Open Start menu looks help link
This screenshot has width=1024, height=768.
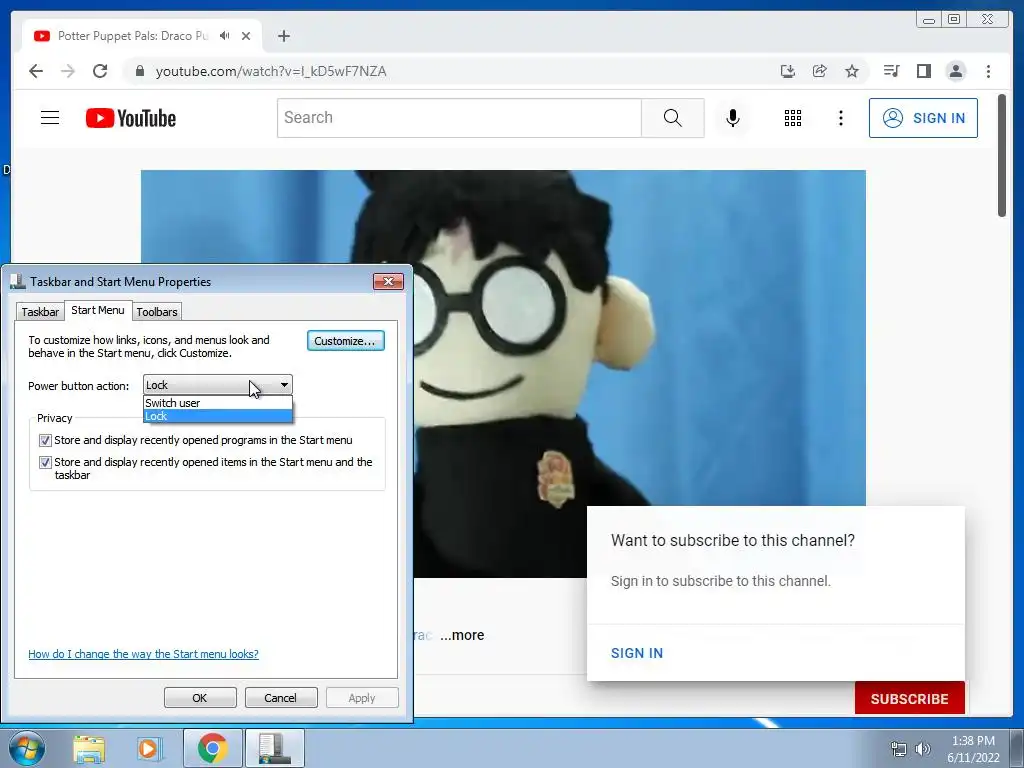[143, 654]
